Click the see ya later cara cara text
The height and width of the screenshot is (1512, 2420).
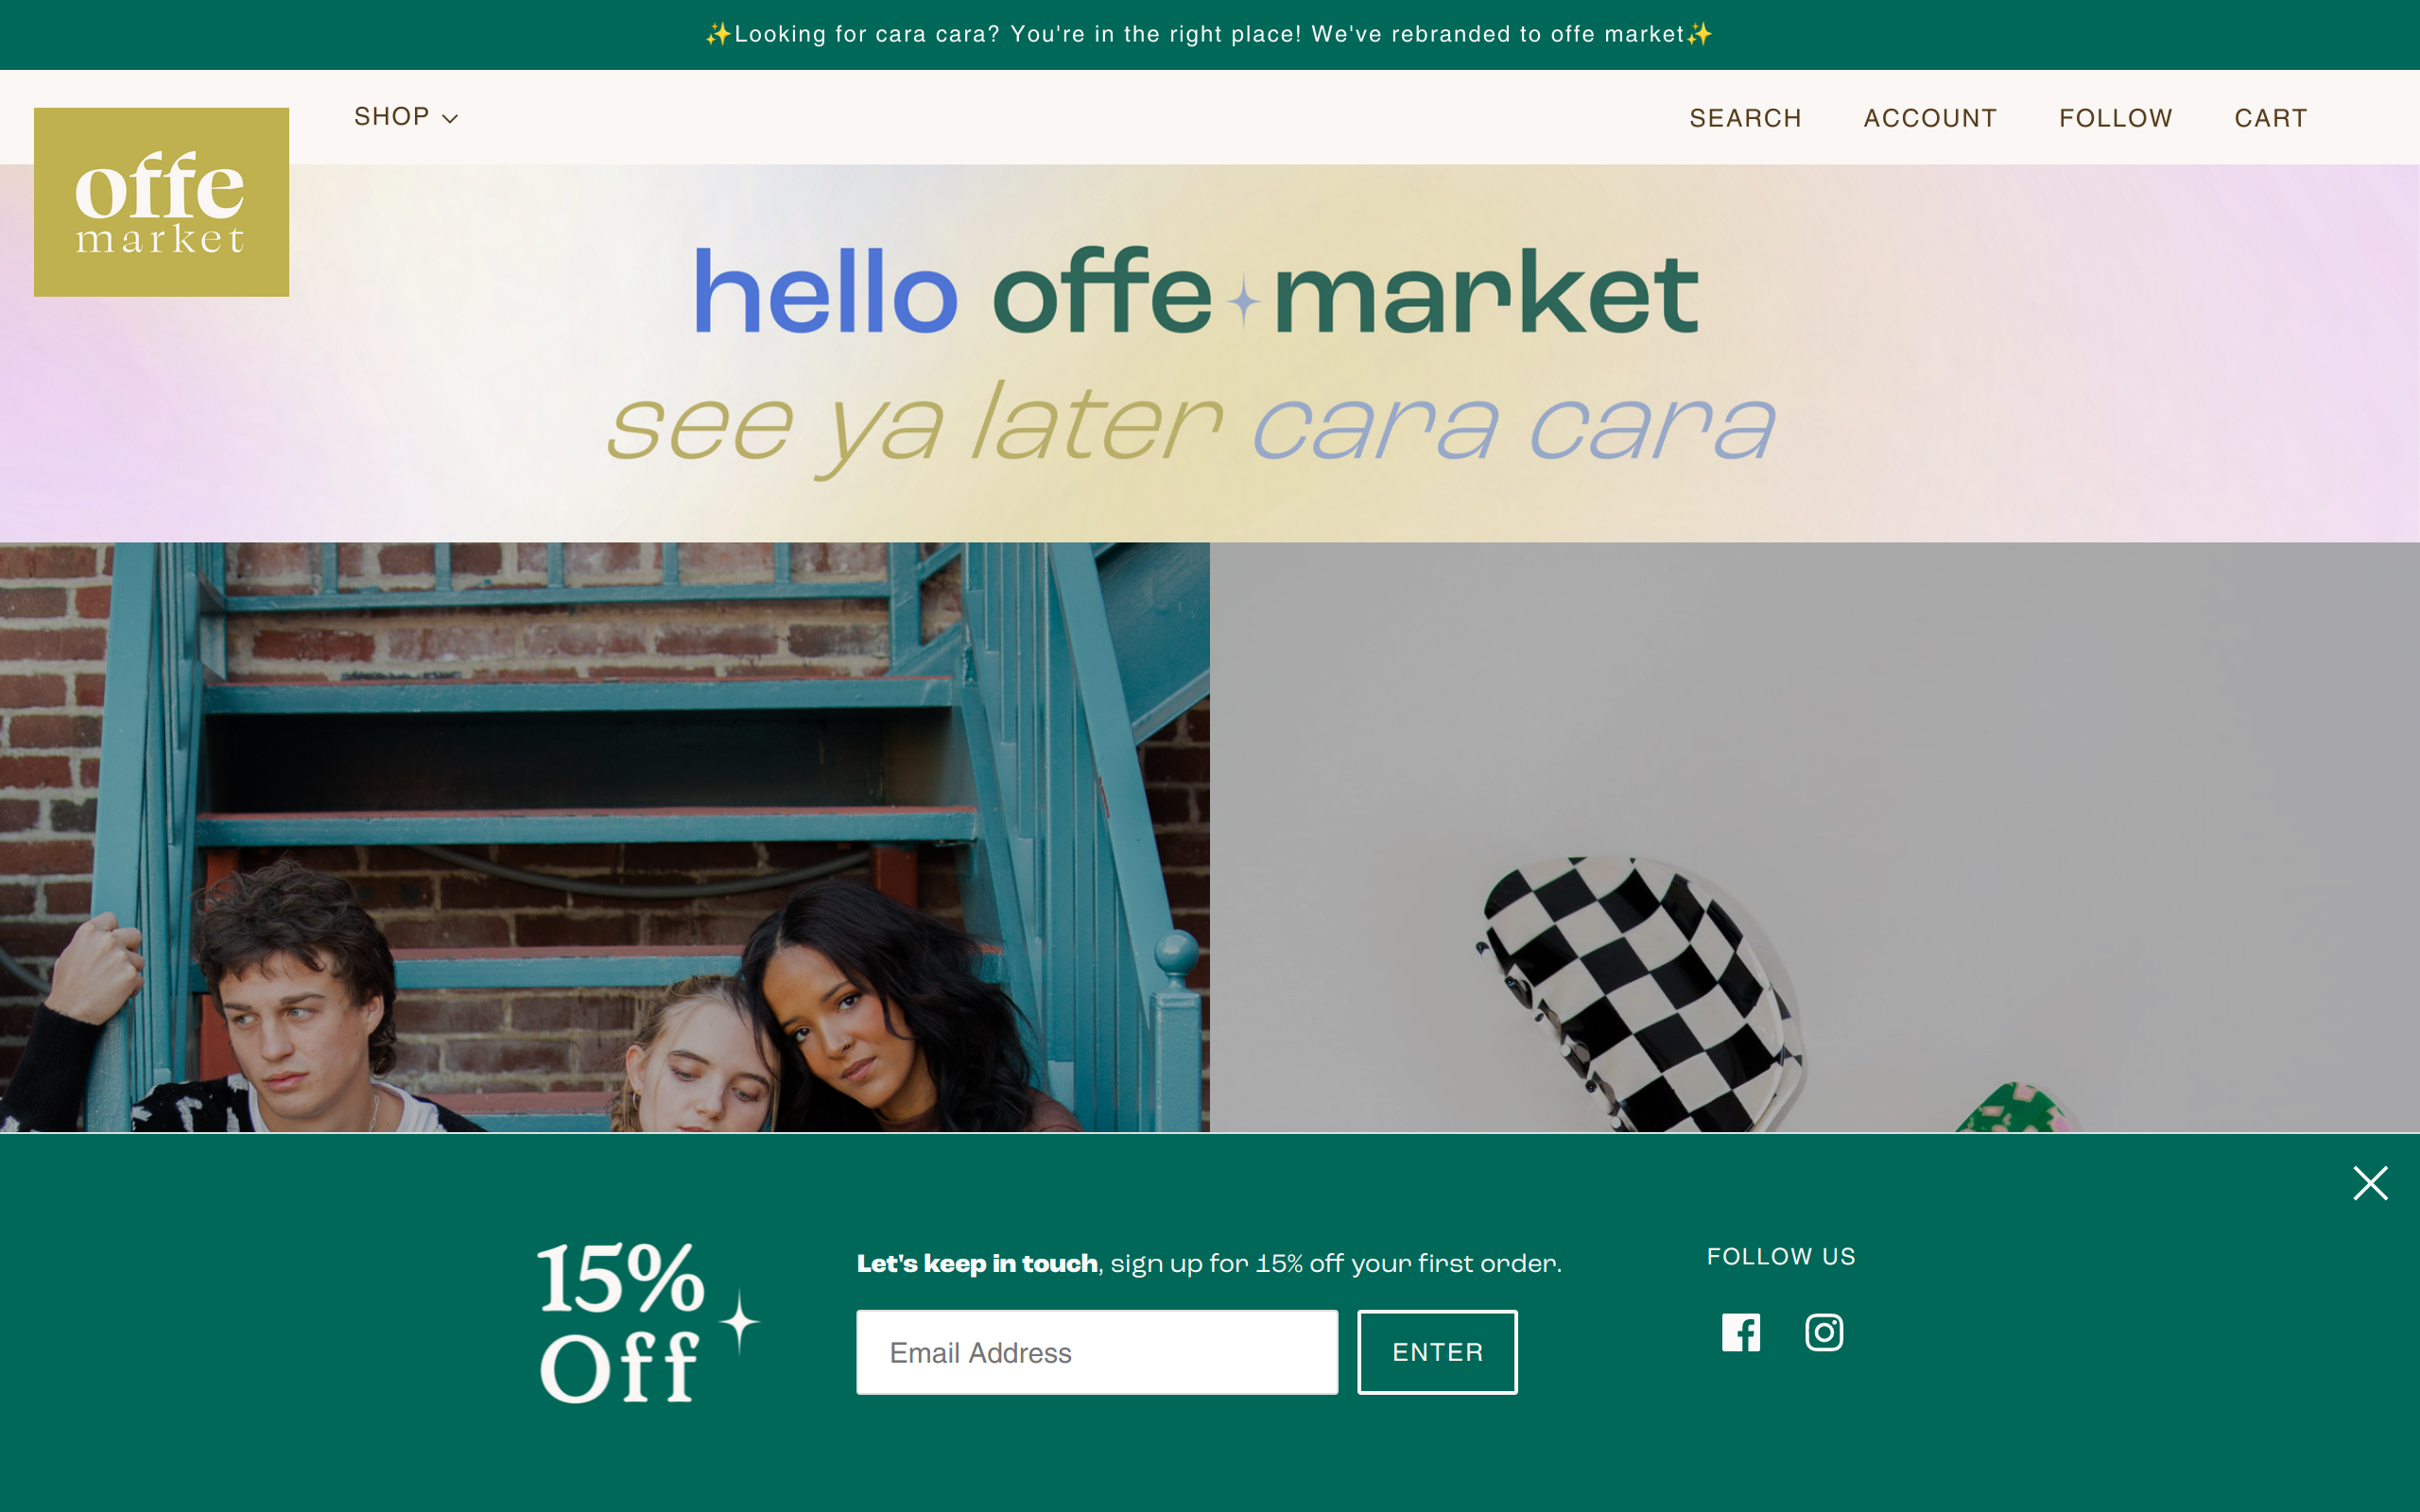(1190, 425)
